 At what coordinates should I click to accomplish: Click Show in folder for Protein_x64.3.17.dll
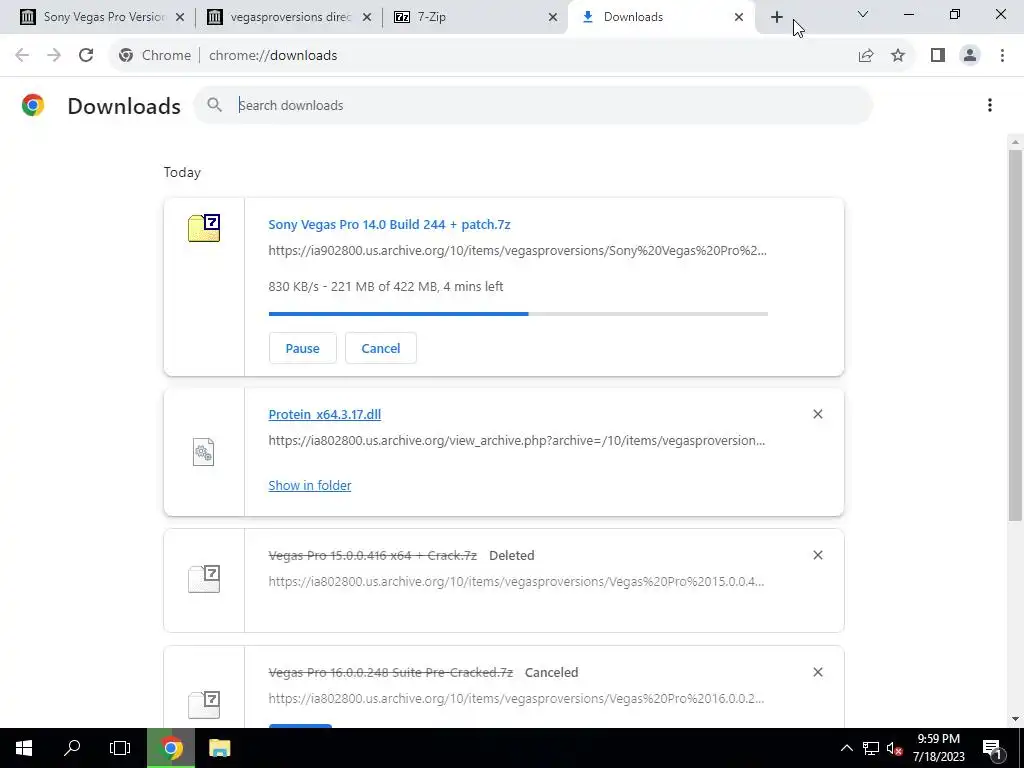pos(310,485)
